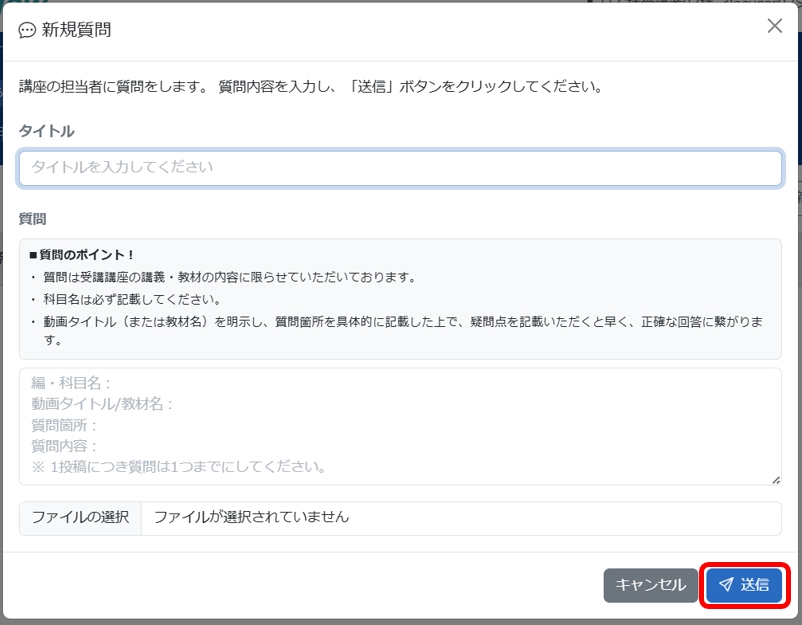Open the file picker via ファイルの選択 button
Screen dimensions: 802x625
point(78,519)
